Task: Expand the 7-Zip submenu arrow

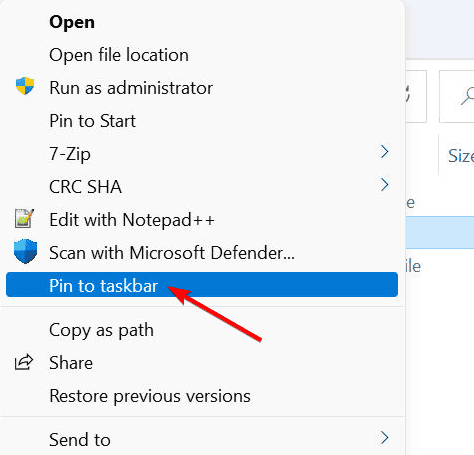Action: coord(385,152)
